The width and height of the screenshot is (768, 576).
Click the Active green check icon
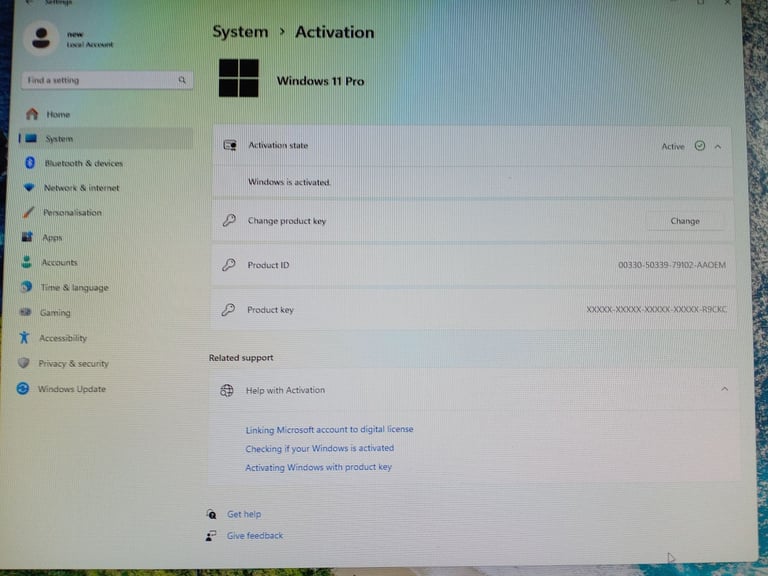[x=700, y=146]
